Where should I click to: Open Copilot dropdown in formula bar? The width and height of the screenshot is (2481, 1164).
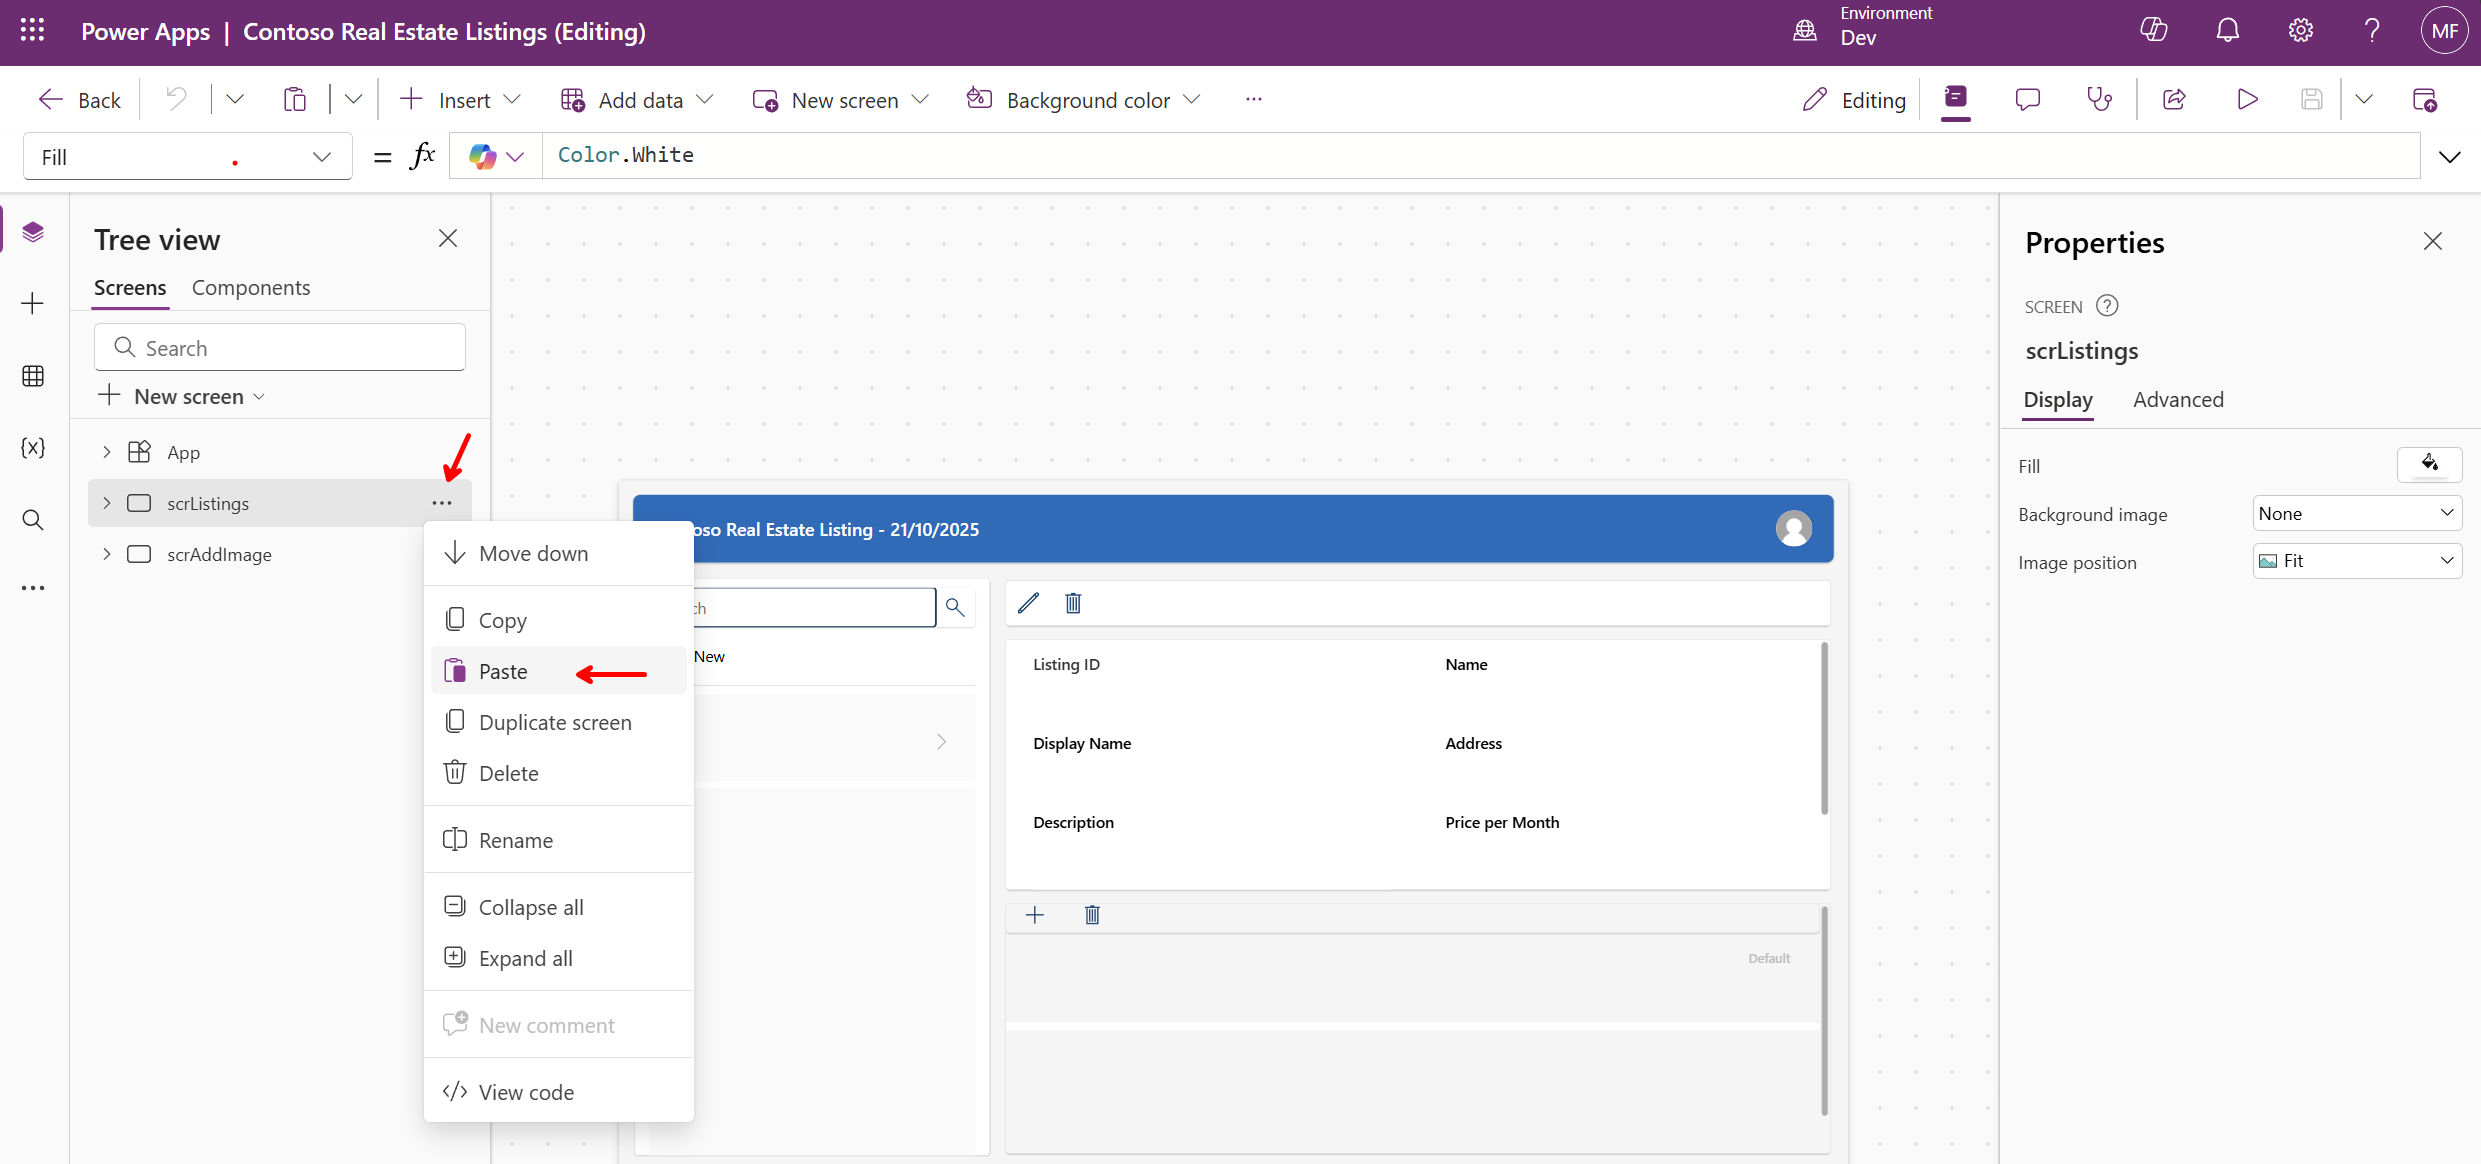497,156
